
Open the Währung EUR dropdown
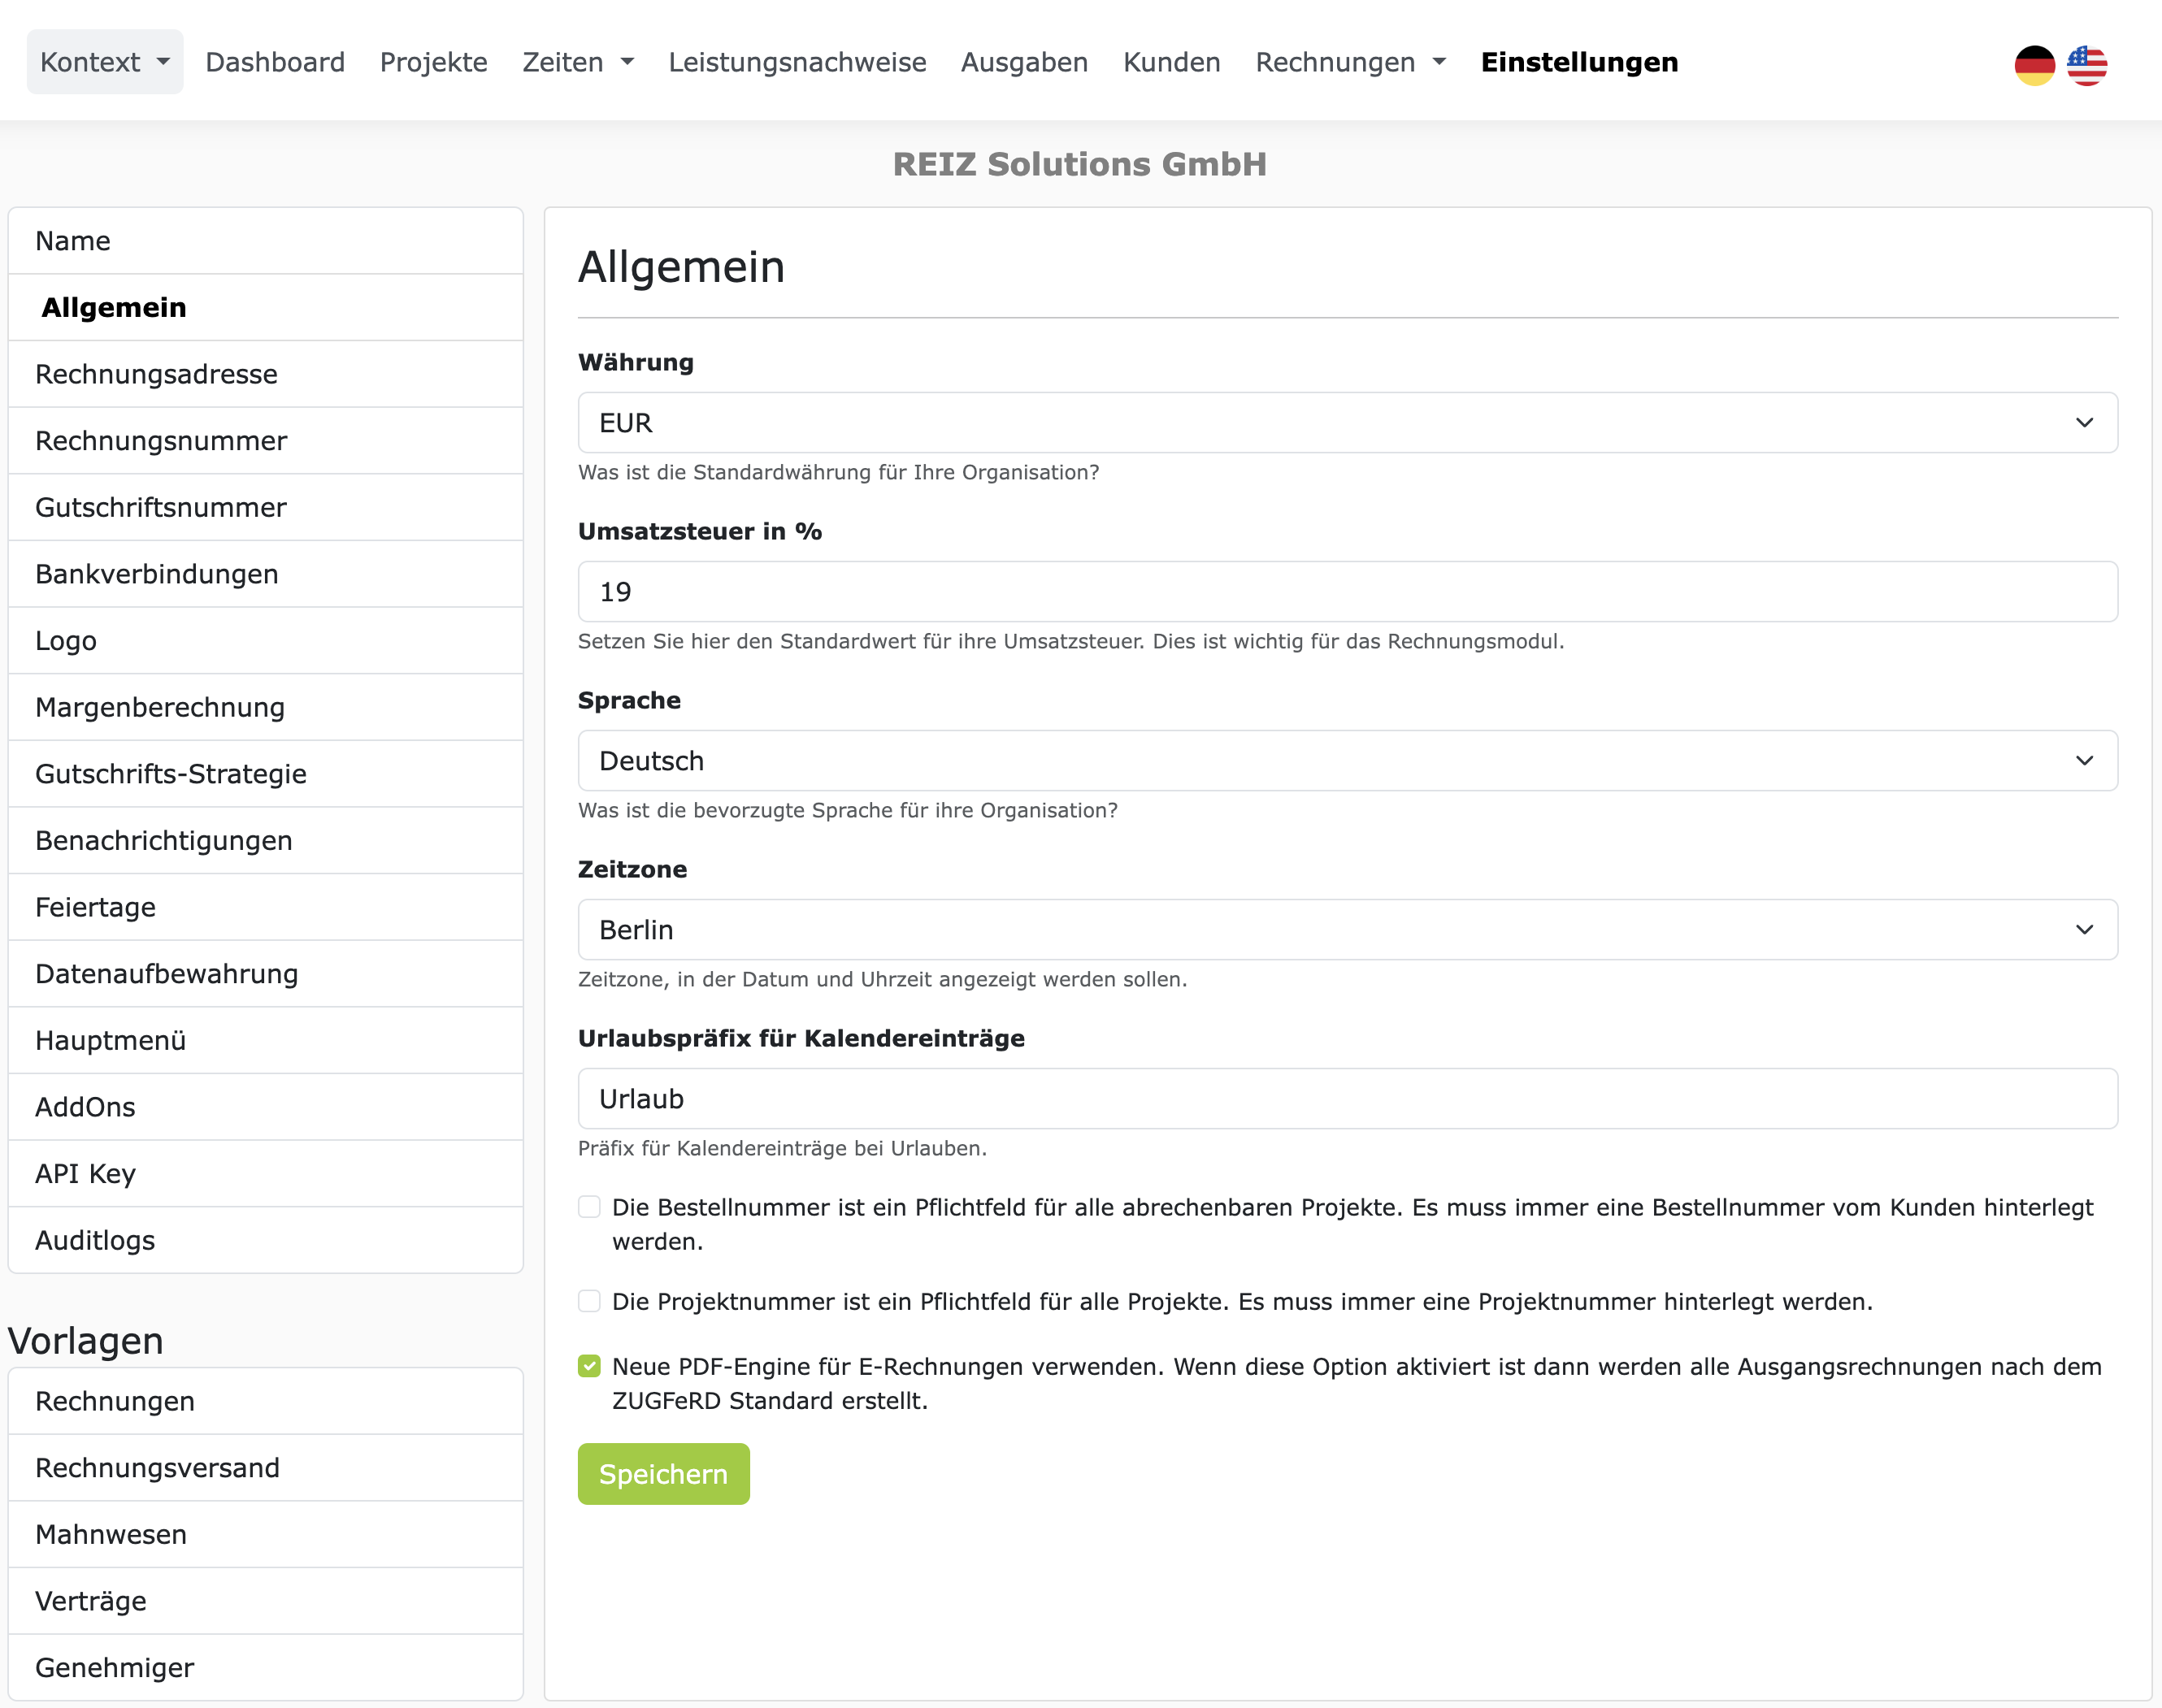coord(1346,423)
